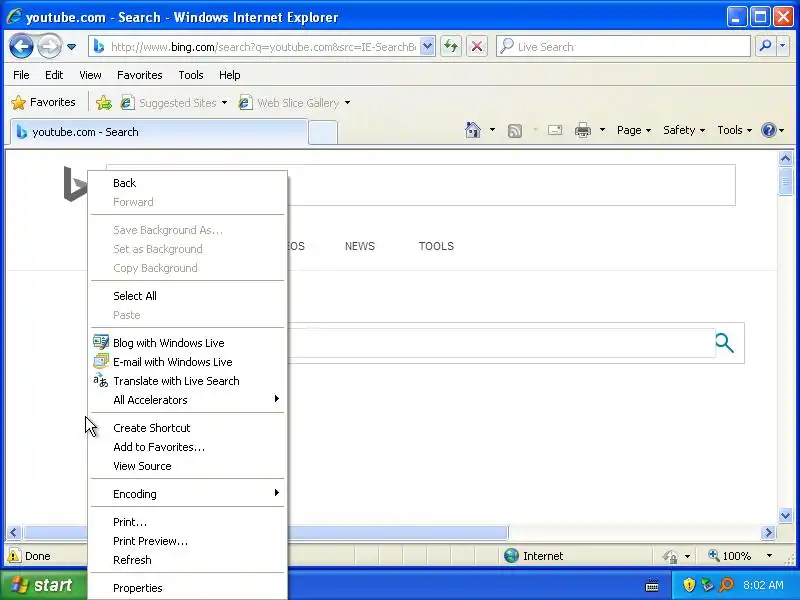The image size is (800, 600).
Task: Click in the Live Search box
Action: point(623,46)
